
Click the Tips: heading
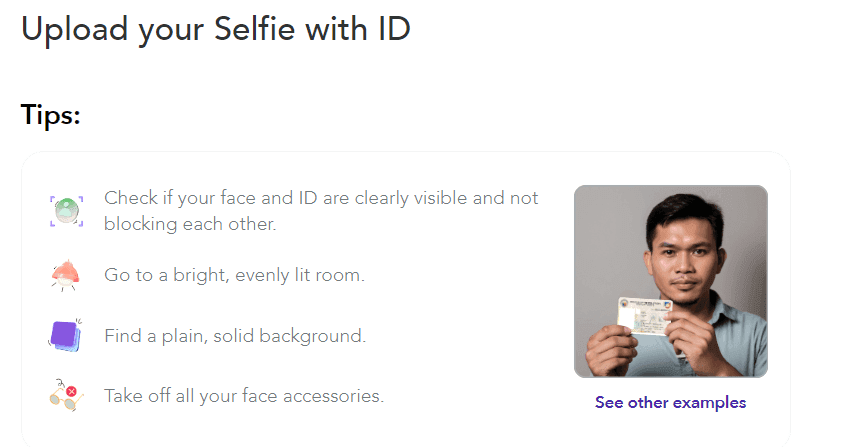click(51, 115)
